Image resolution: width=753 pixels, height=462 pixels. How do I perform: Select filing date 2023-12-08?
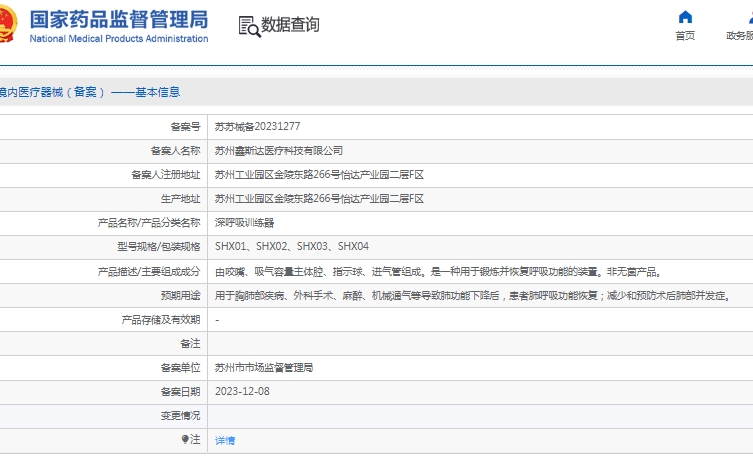[242, 391]
